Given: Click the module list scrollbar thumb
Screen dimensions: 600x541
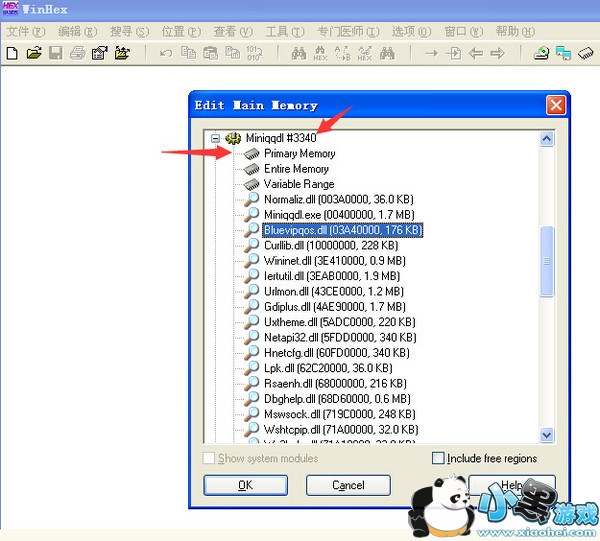Looking at the screenshot, I should 547,261.
